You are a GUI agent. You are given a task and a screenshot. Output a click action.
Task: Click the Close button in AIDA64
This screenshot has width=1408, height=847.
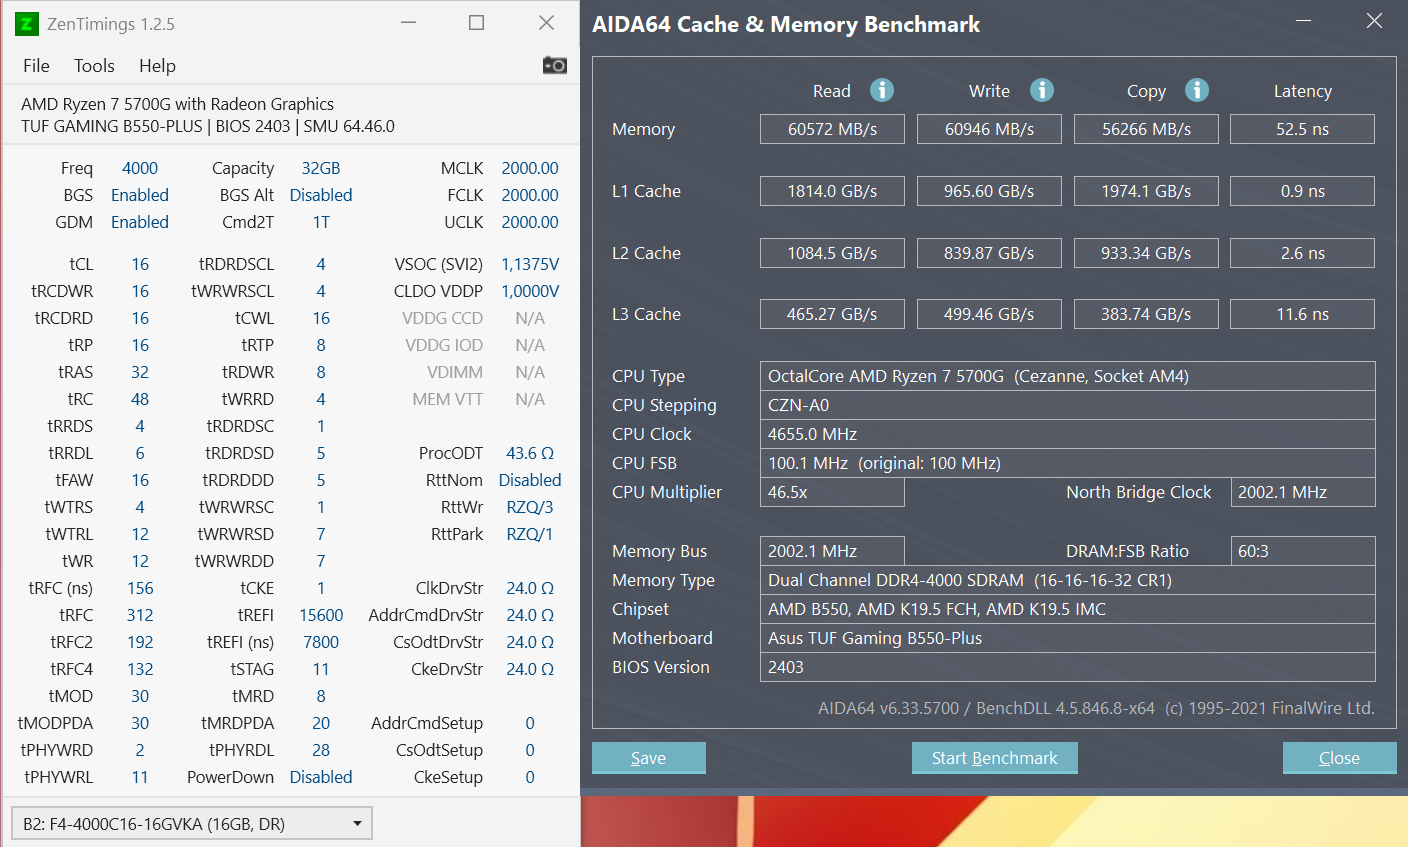[1340, 758]
